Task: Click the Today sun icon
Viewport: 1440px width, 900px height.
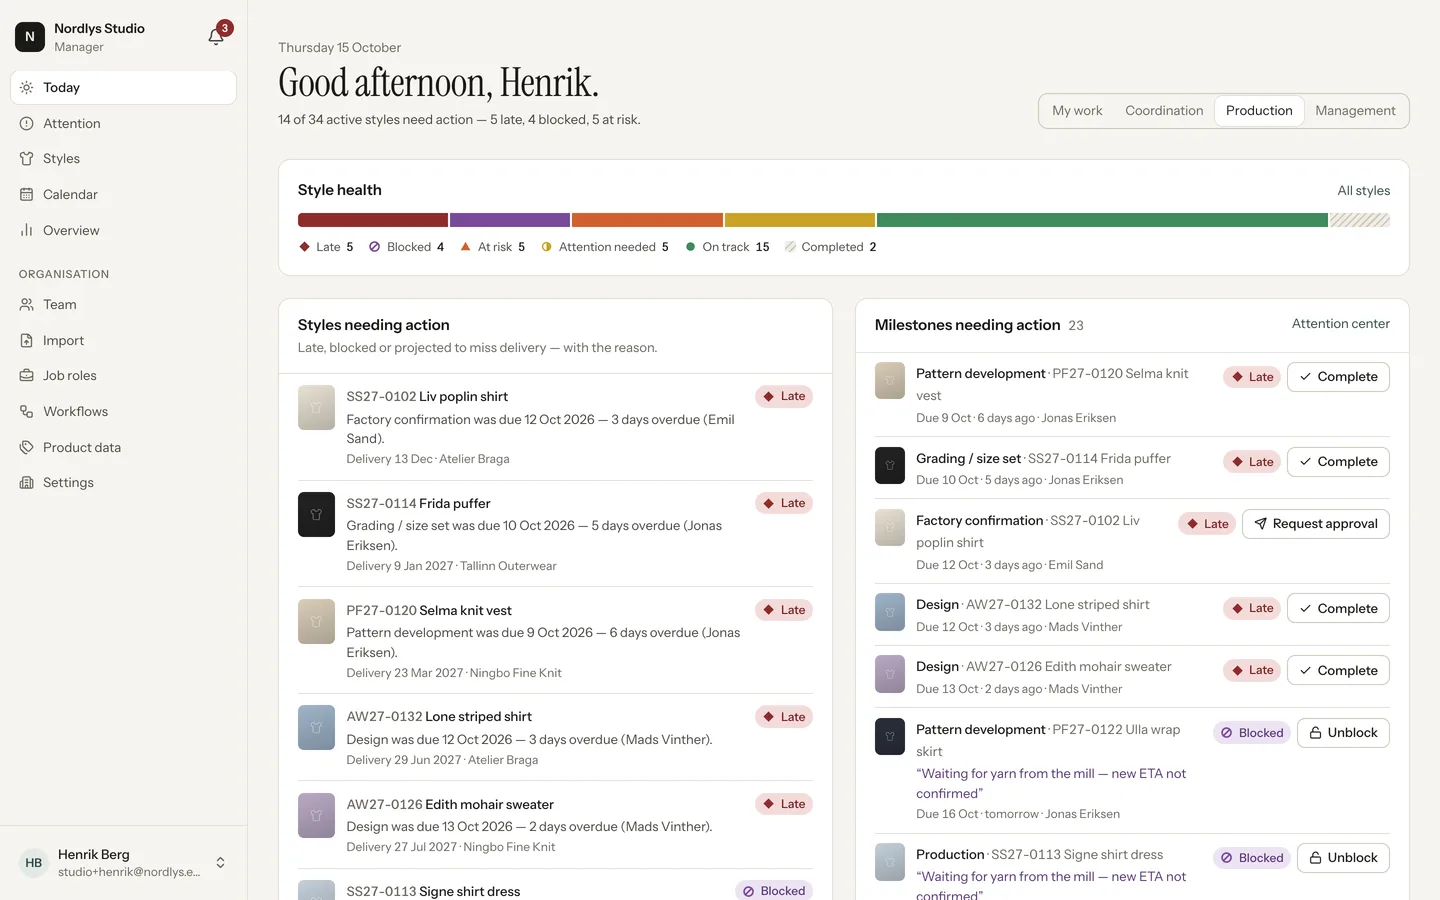Action: pyautogui.click(x=27, y=88)
